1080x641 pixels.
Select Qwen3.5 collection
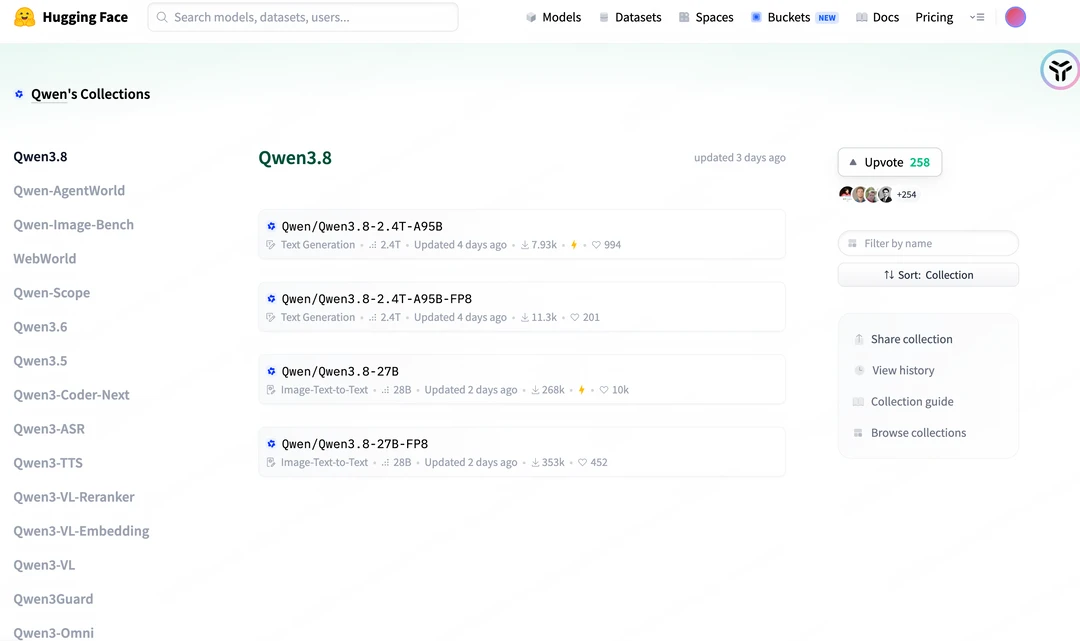pos(41,361)
